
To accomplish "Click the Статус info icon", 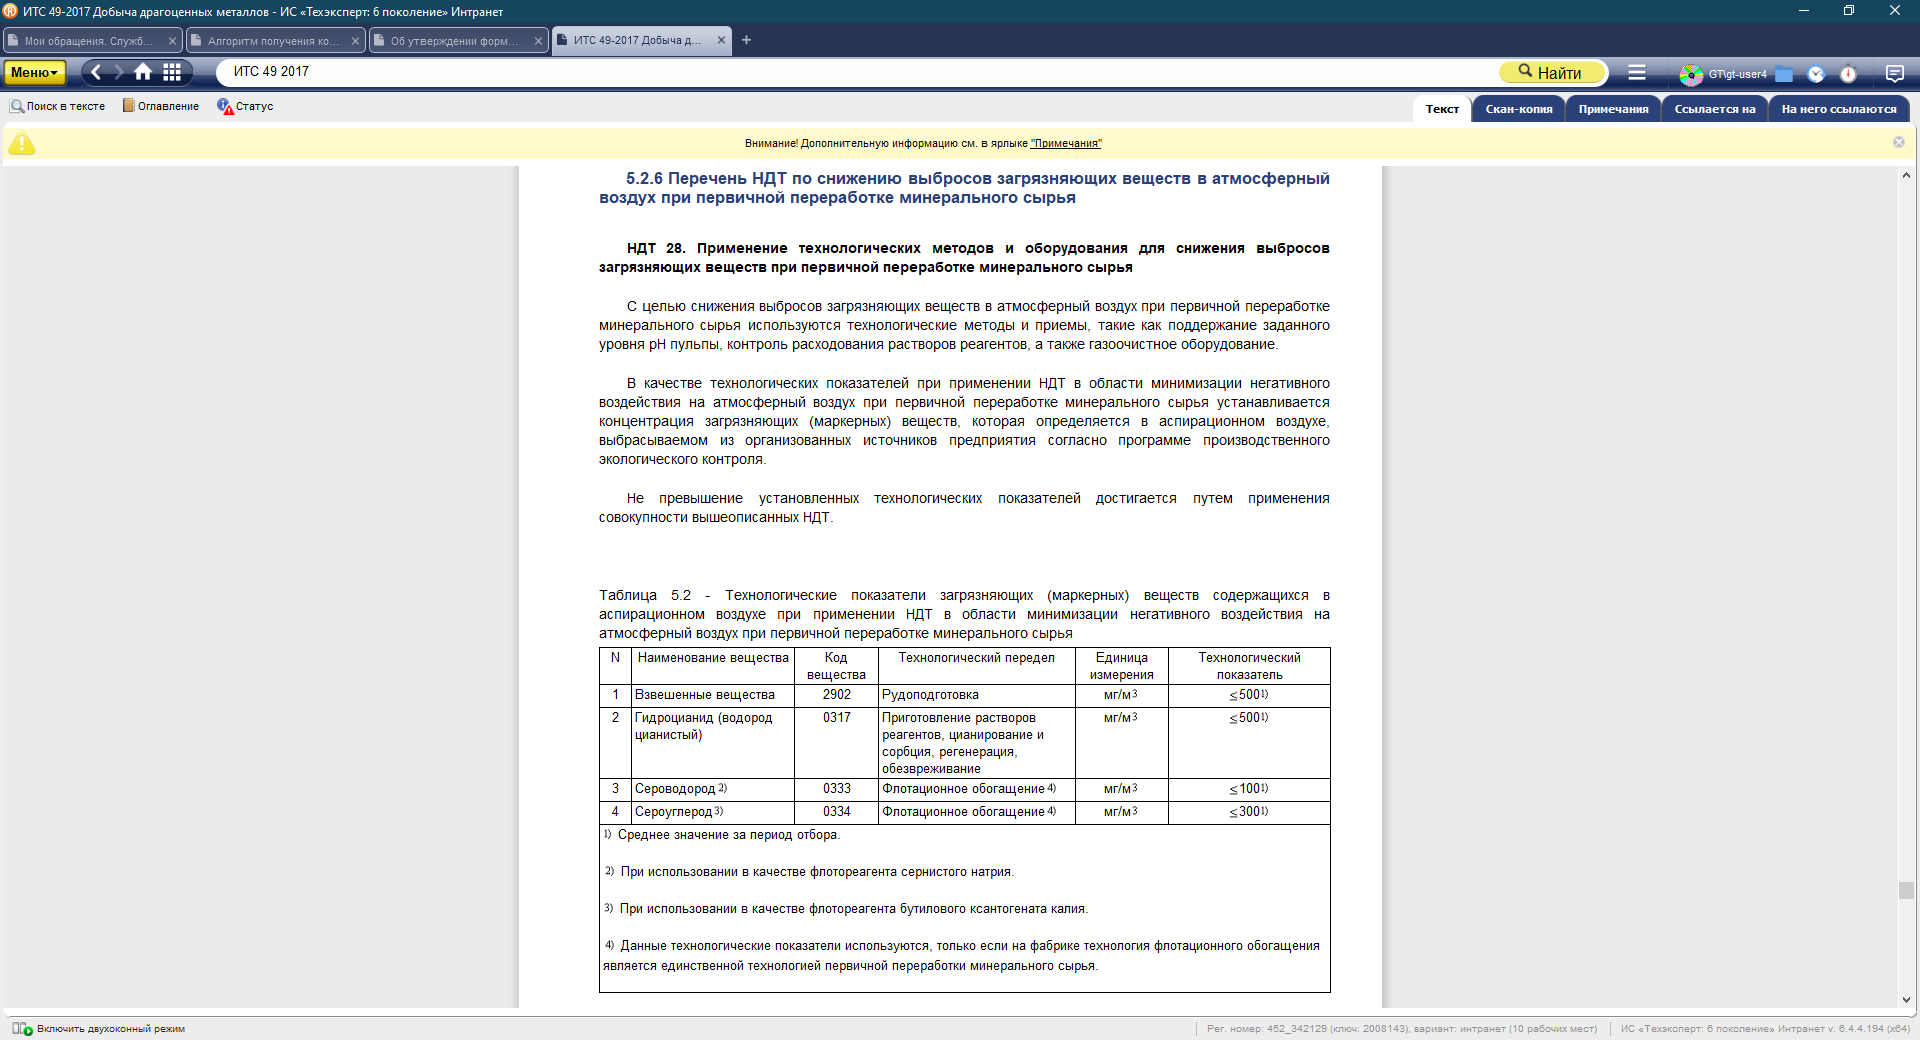I will [x=225, y=106].
